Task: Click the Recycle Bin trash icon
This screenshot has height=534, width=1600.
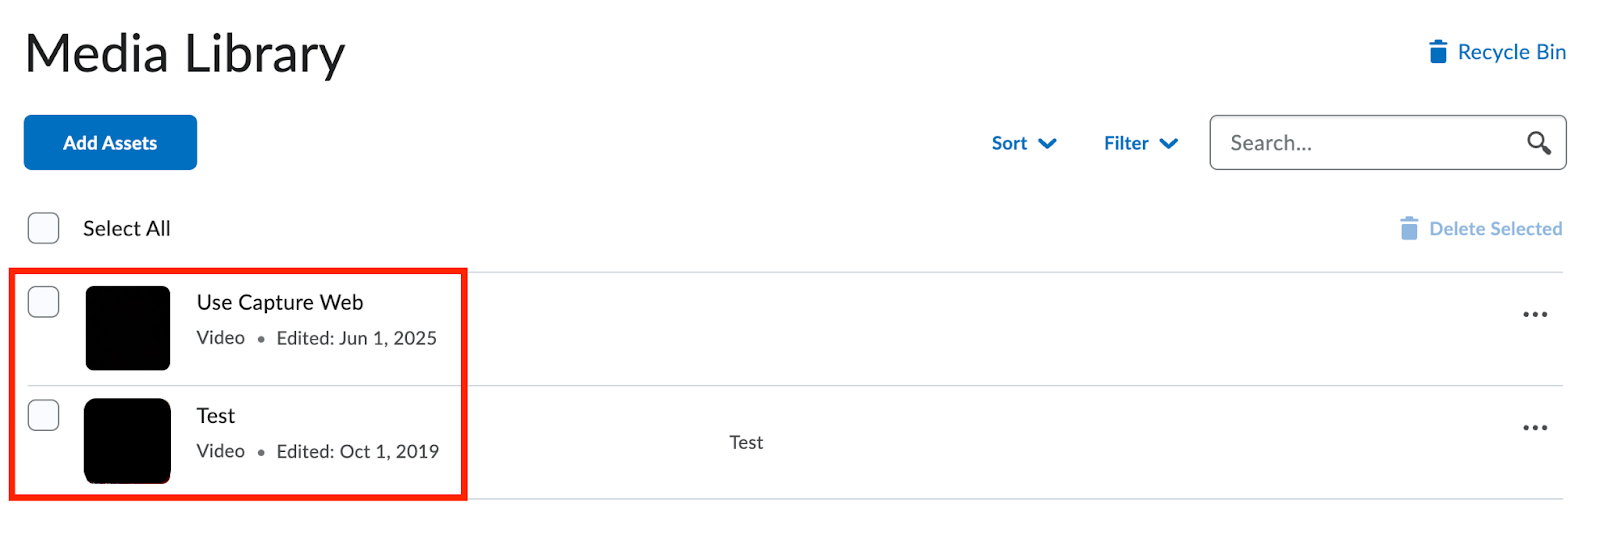Action: 1438,51
